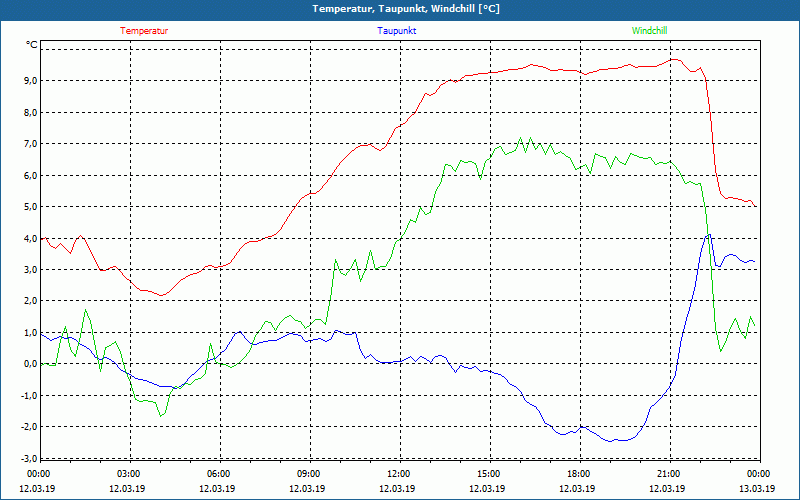The image size is (800, 500).
Task: Click the 1,0 y-axis value
Action: click(30, 333)
